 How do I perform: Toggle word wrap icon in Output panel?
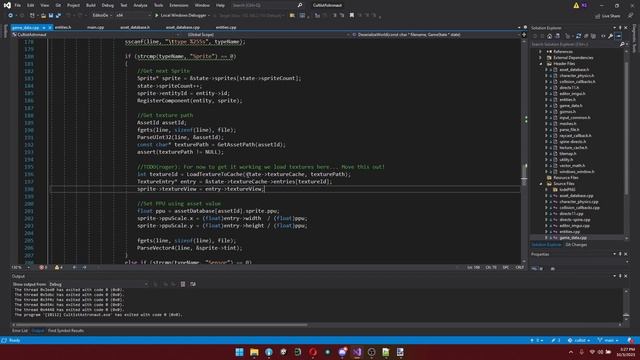193,284
